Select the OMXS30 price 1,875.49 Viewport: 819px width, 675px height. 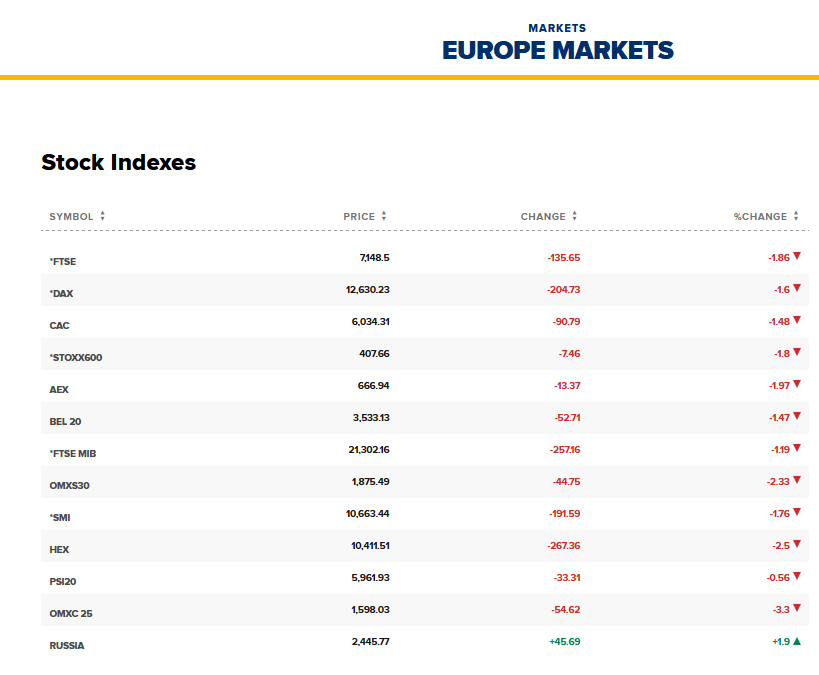[x=370, y=482]
